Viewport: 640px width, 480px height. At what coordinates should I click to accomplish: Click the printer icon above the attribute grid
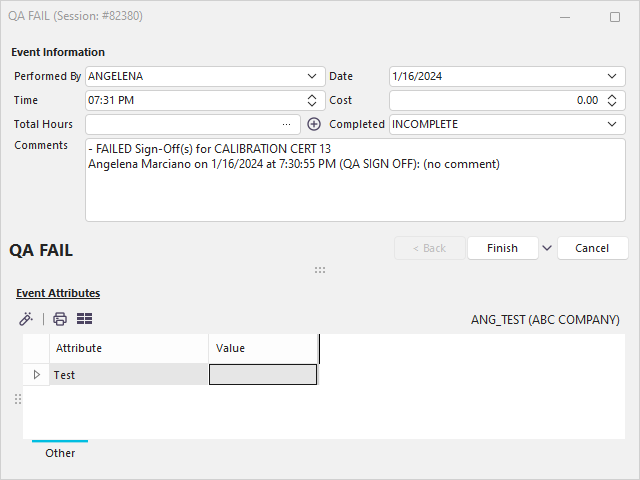tap(60, 319)
